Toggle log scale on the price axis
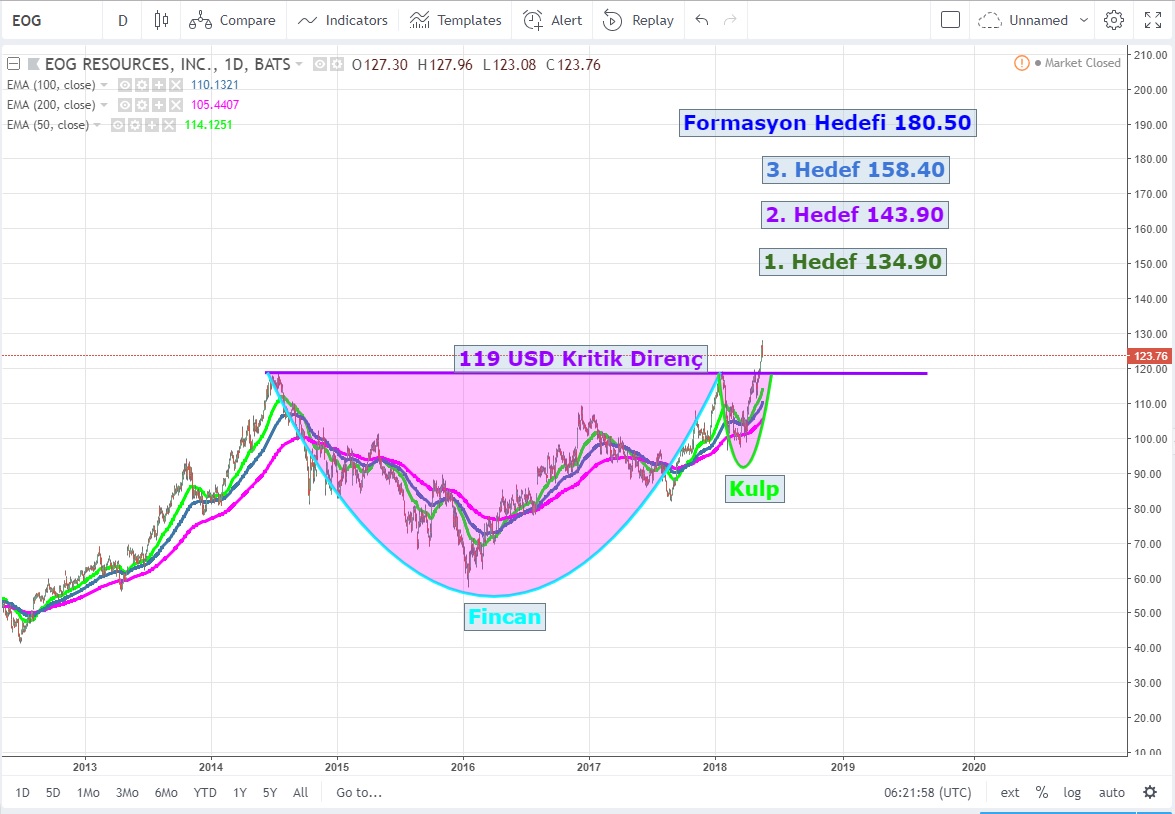This screenshot has width=1175, height=814. click(x=1072, y=792)
